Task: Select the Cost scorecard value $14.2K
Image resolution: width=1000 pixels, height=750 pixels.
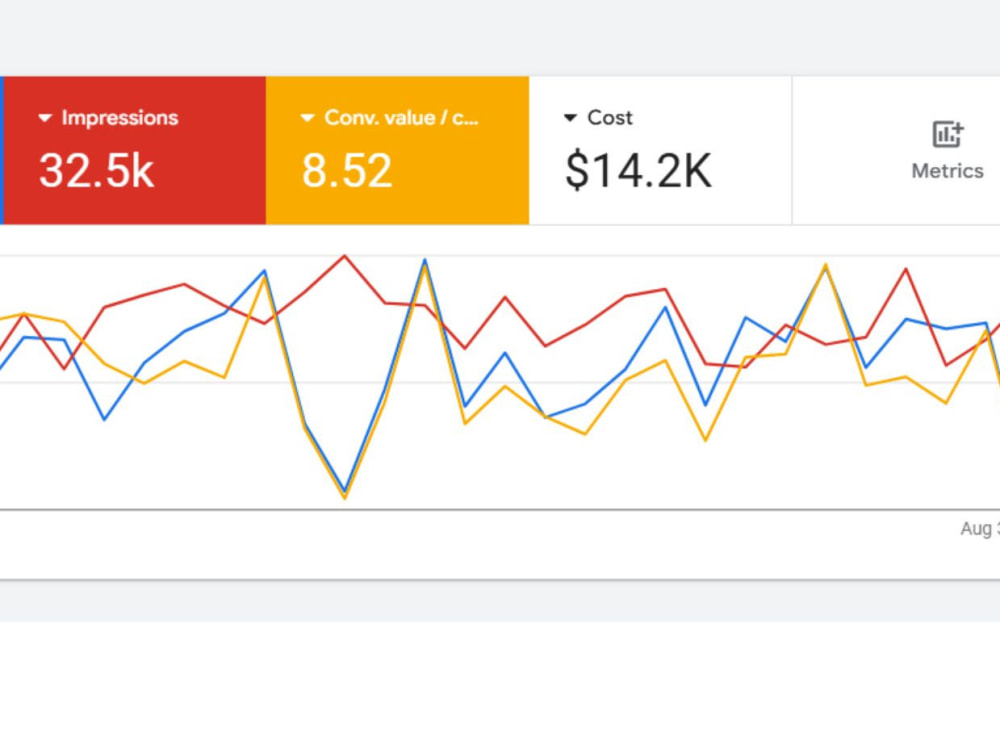Action: tap(638, 171)
